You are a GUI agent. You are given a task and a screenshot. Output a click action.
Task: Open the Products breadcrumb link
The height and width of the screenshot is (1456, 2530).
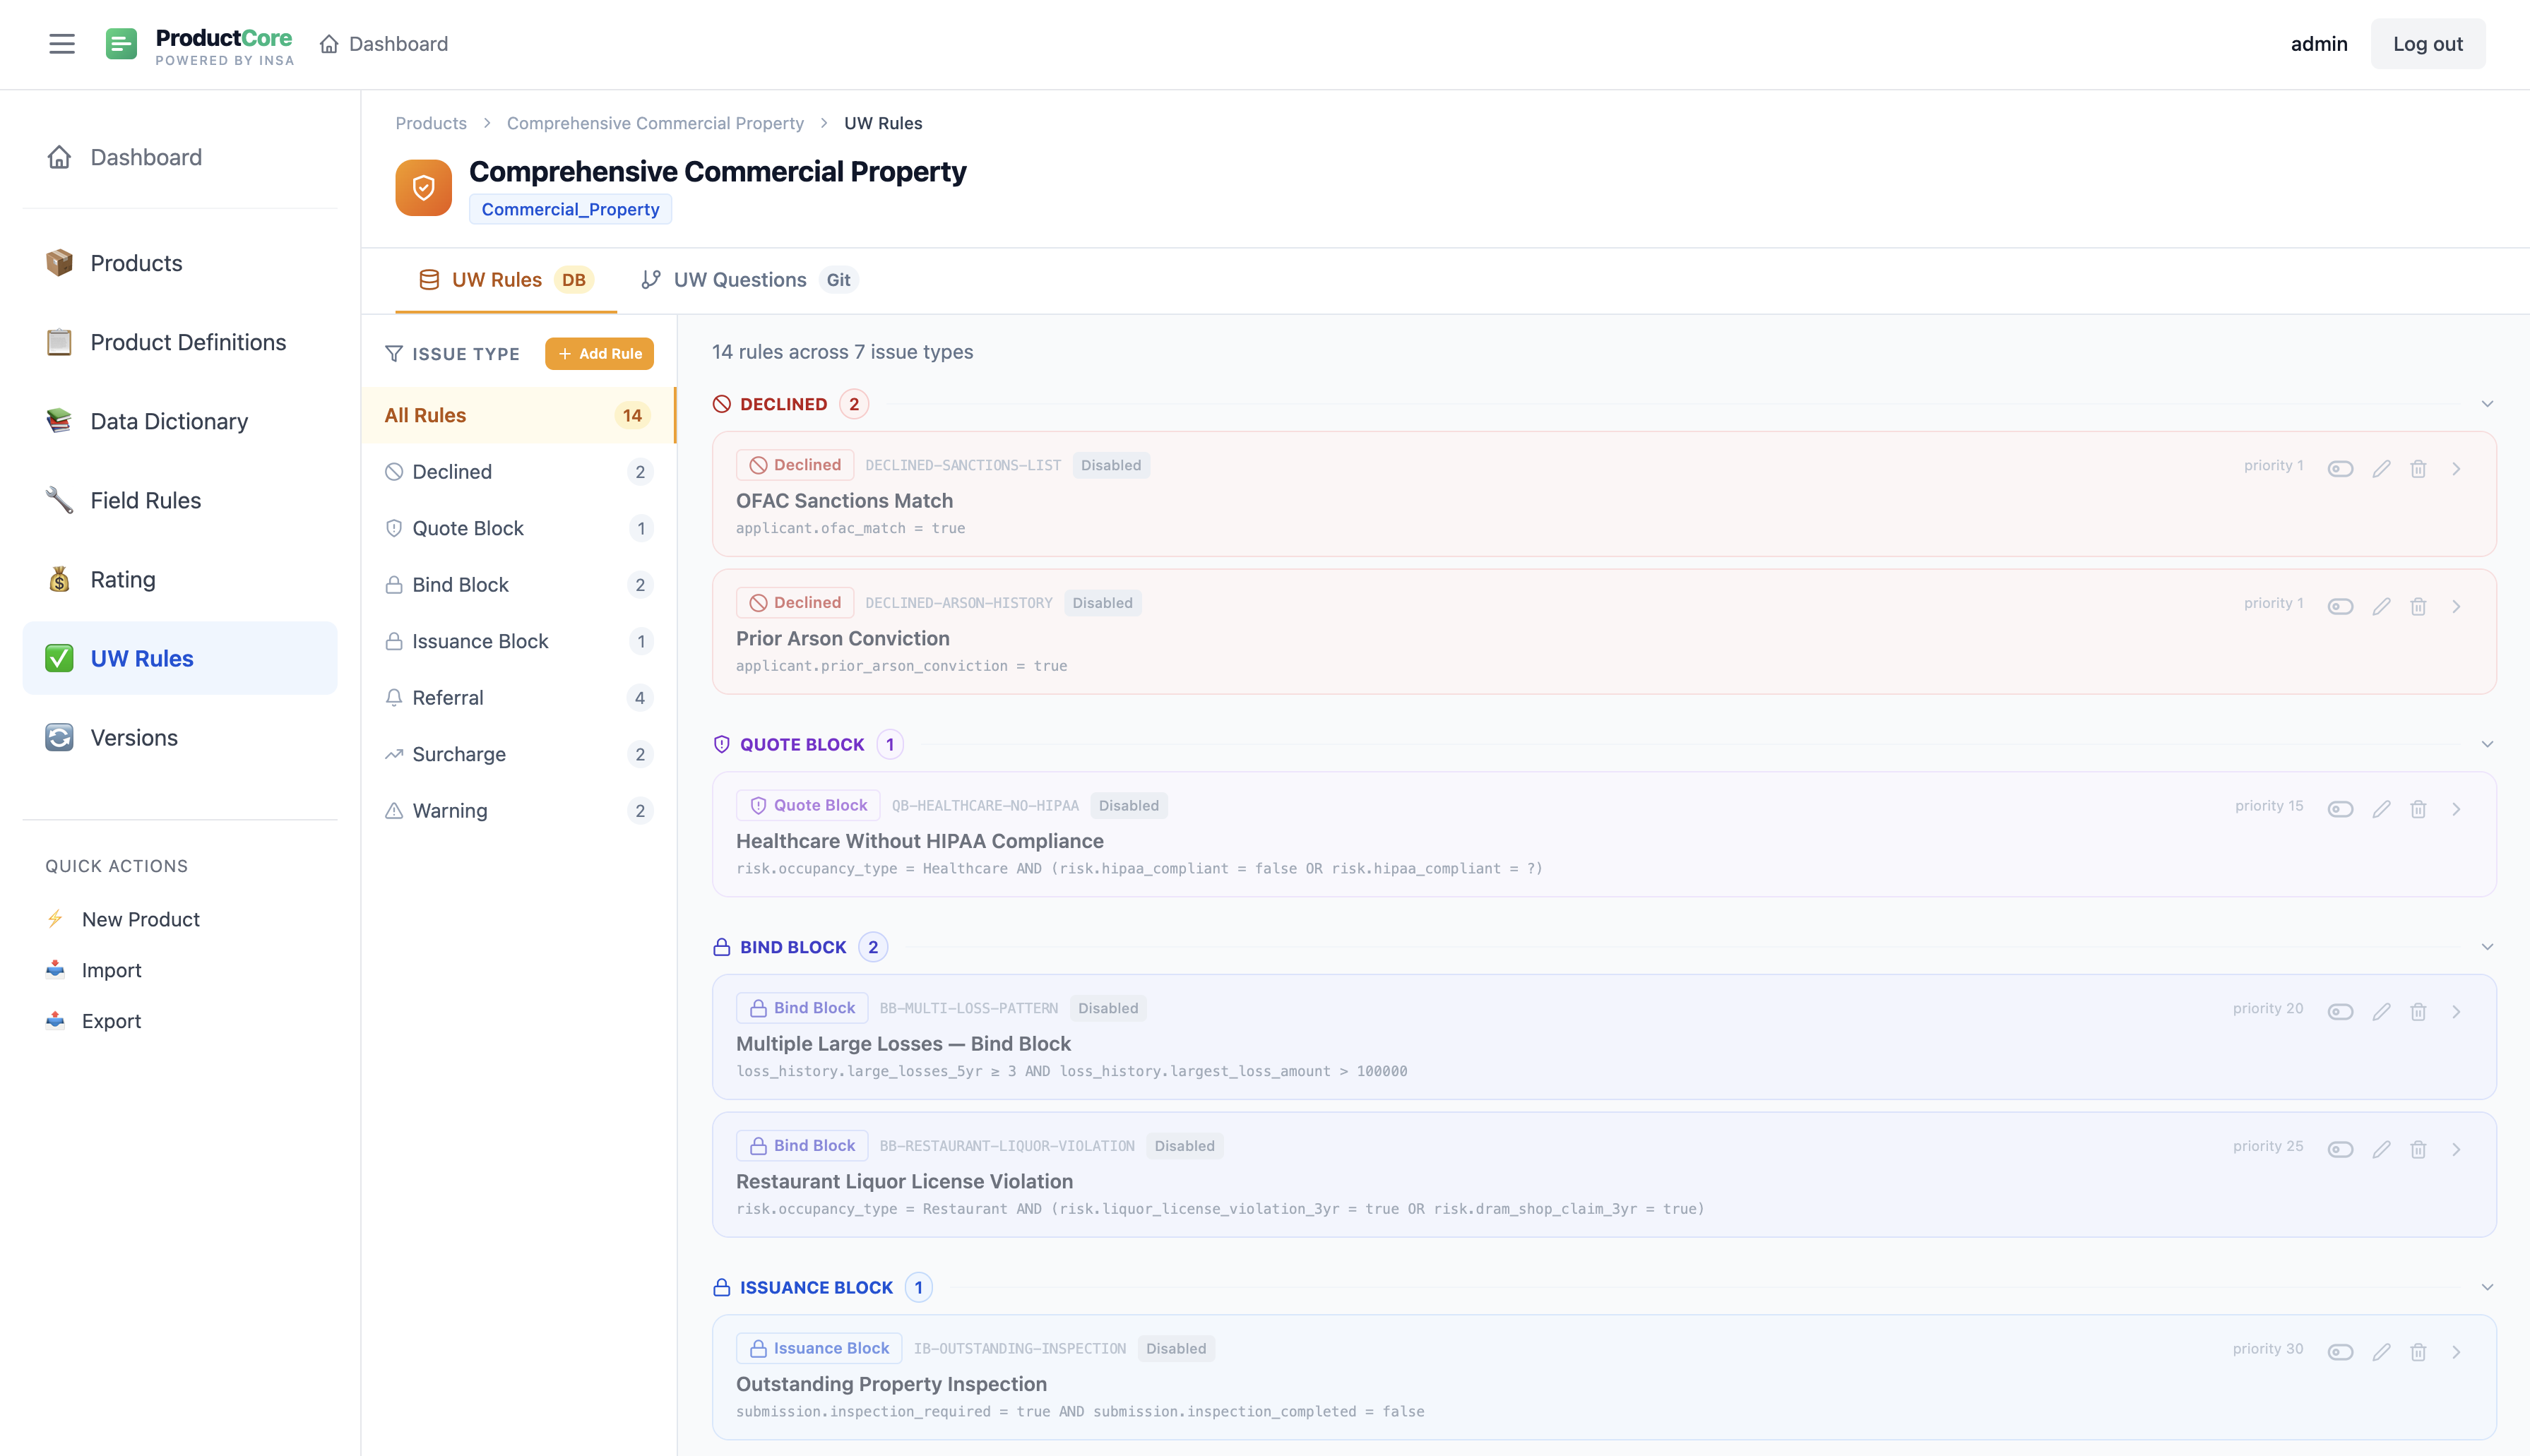pyautogui.click(x=431, y=123)
